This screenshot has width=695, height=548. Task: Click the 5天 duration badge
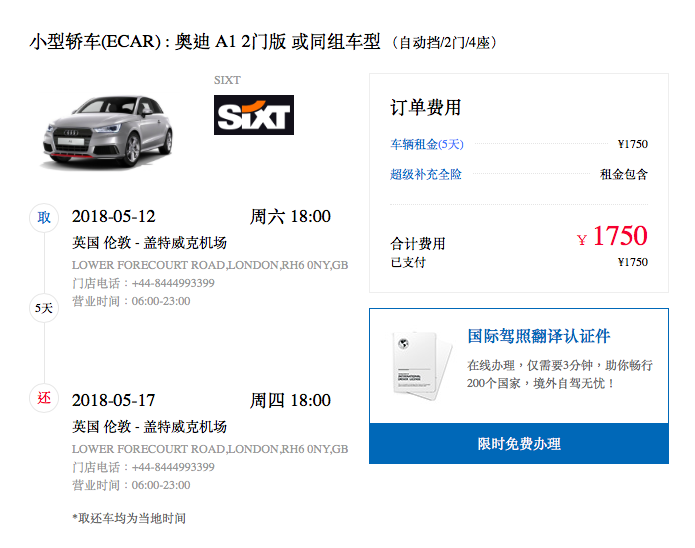[x=44, y=308]
